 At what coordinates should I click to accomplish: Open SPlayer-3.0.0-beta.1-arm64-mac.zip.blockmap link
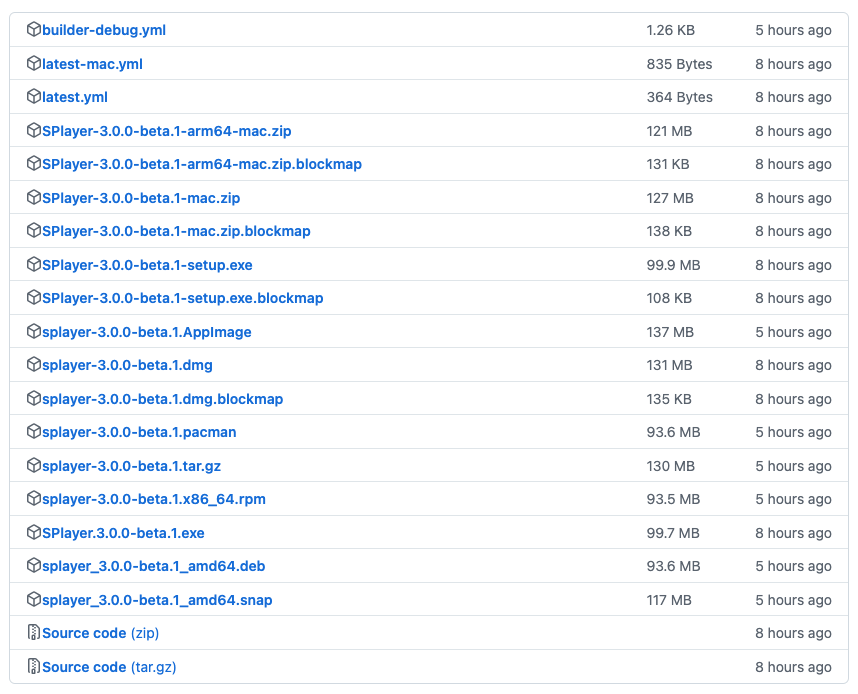point(202,164)
